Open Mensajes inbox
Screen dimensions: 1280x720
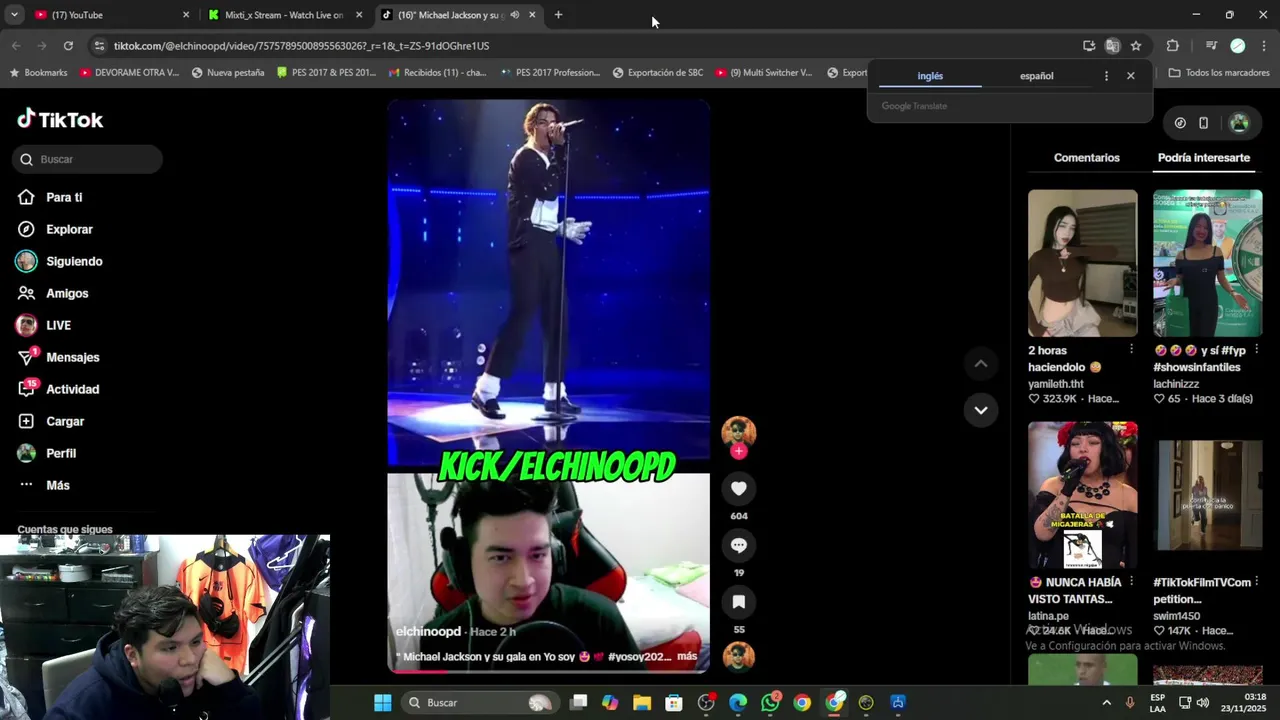[72, 357]
